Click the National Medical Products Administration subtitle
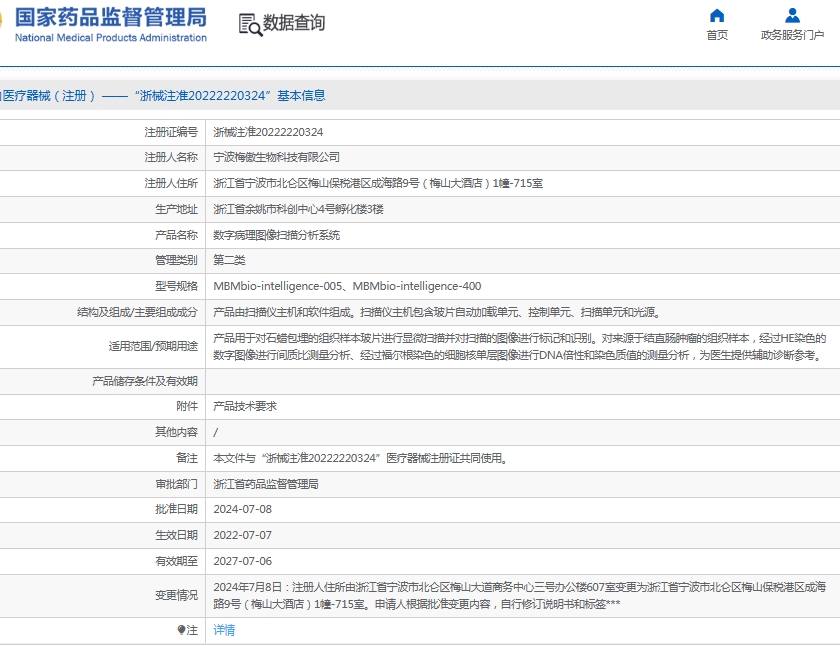This screenshot has width=840, height=650. click(111, 38)
